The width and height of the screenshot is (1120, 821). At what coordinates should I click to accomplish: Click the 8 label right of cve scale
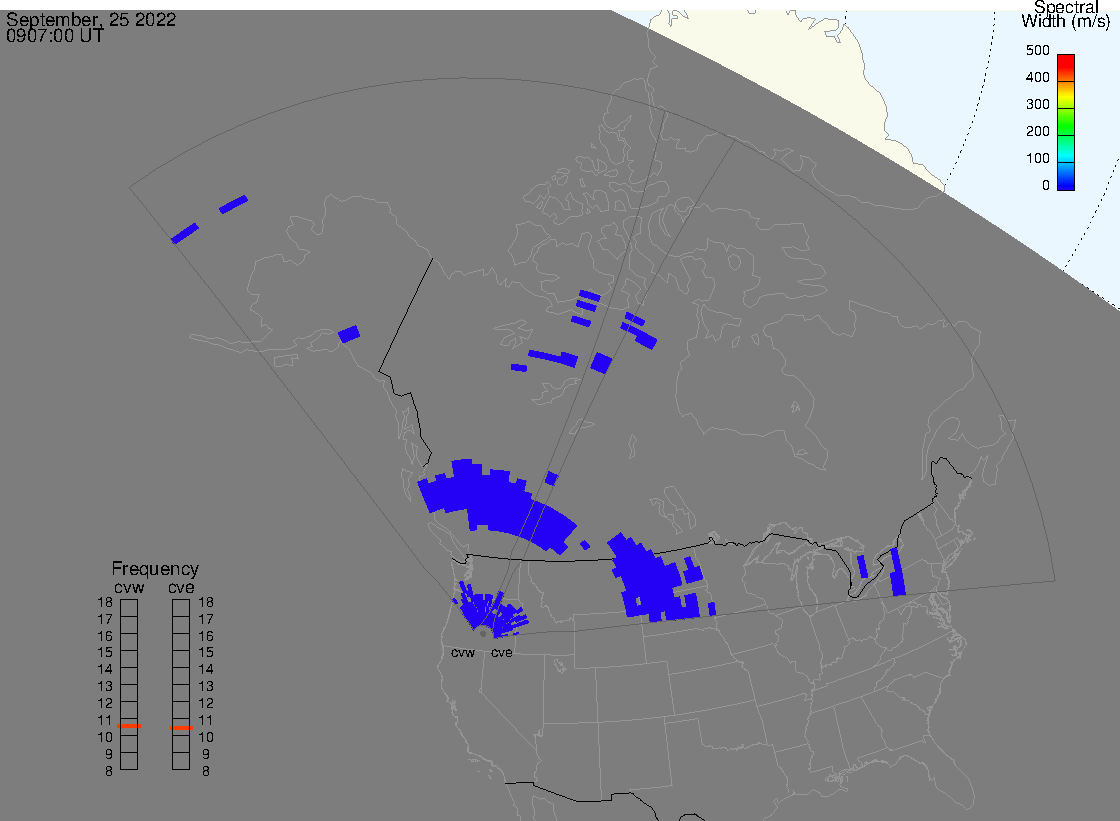pyautogui.click(x=206, y=771)
